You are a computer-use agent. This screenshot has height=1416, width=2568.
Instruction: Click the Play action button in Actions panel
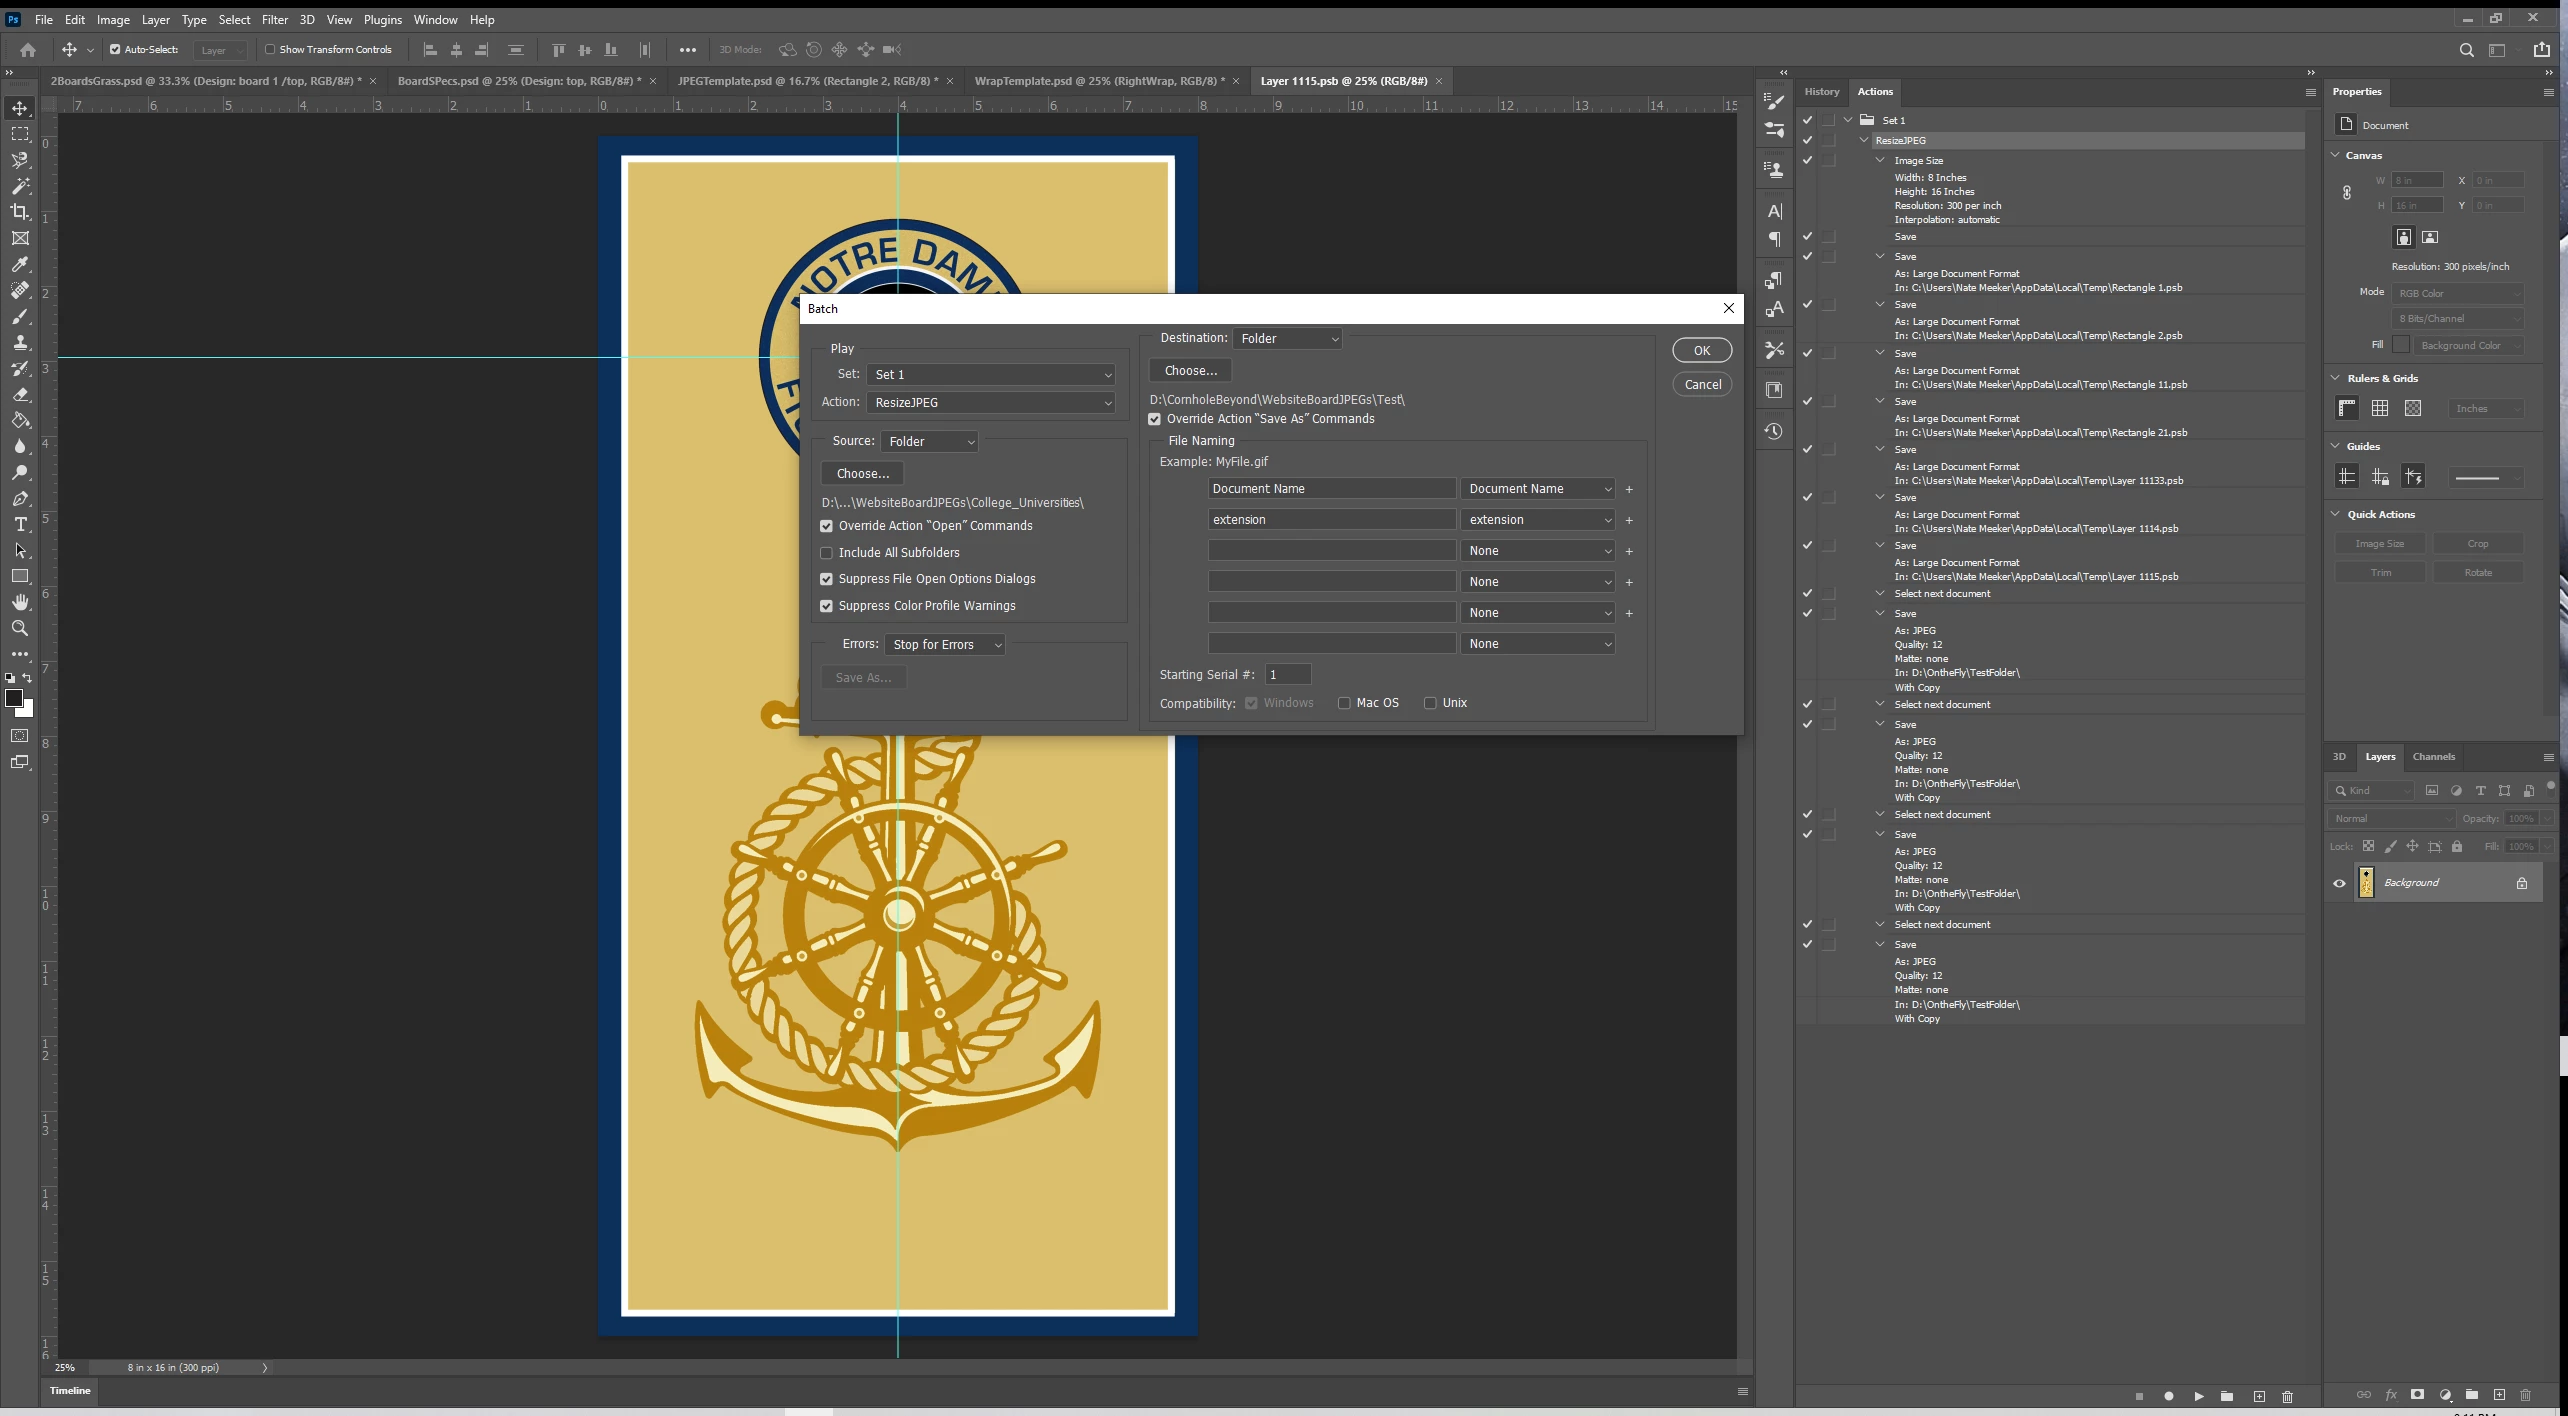[2198, 1396]
